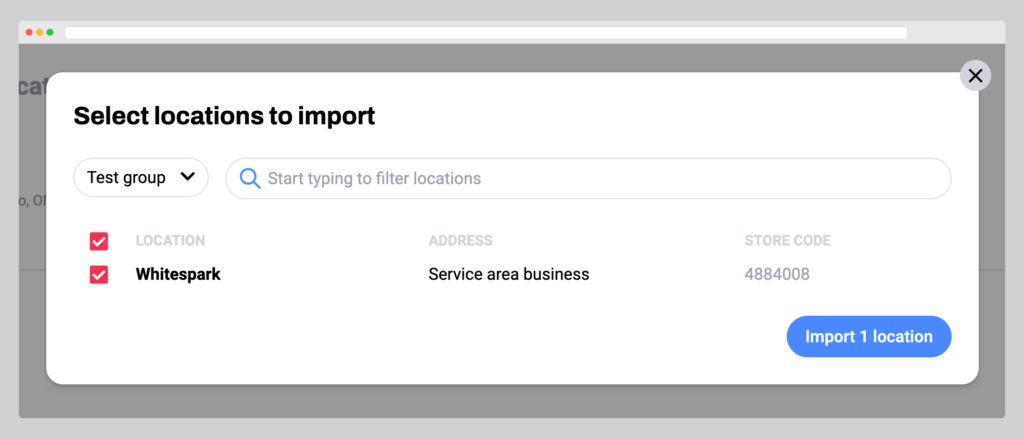Screen dimensions: 1024x439
Task: Close the import locations dialog
Action: [975, 75]
